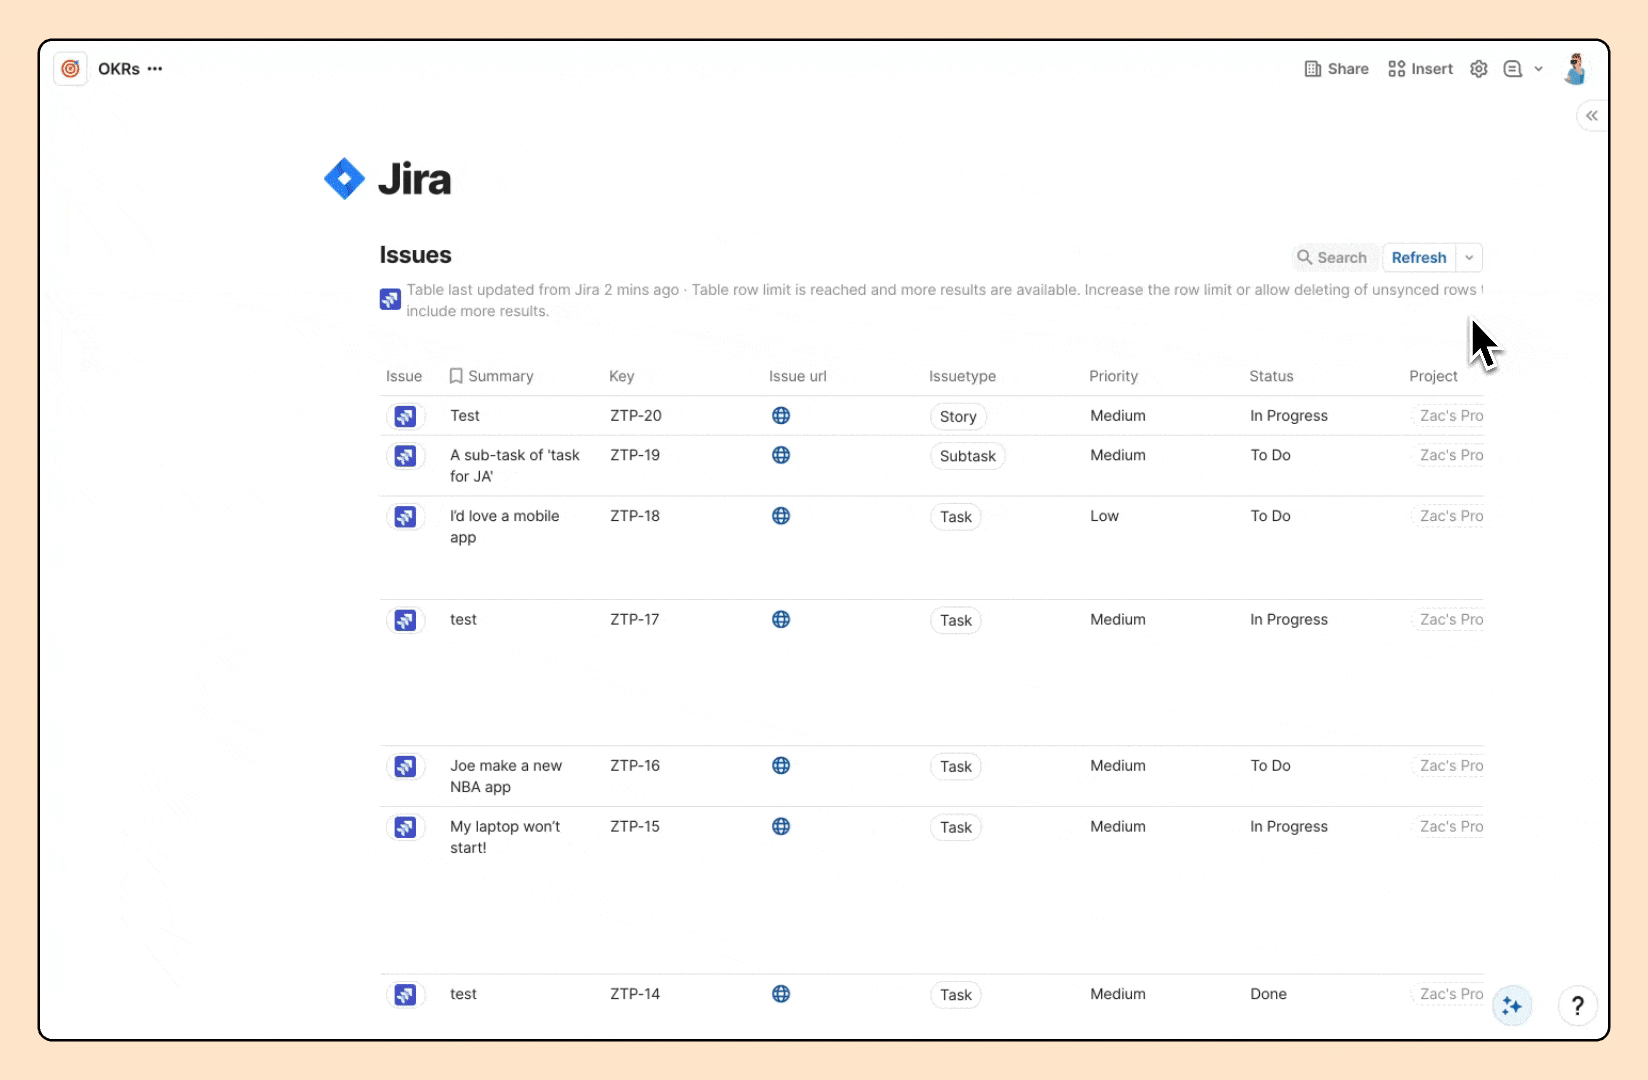The width and height of the screenshot is (1648, 1080).
Task: Open the issue icon for ZTP-15
Action: [405, 827]
